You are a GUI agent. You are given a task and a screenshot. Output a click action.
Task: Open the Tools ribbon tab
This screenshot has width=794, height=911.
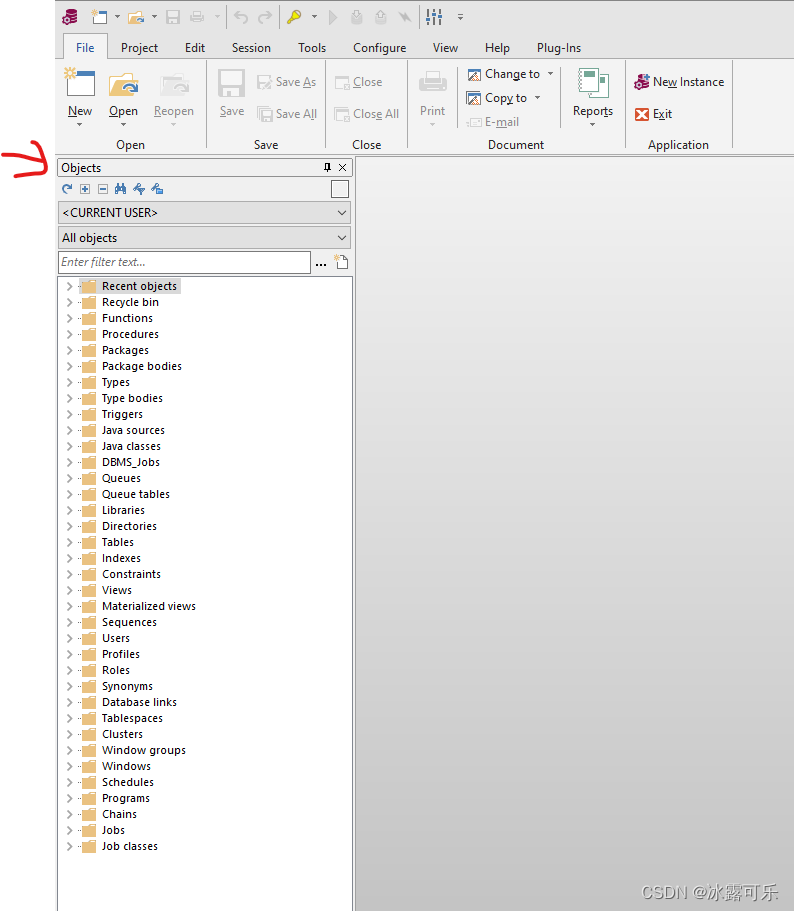(x=312, y=48)
